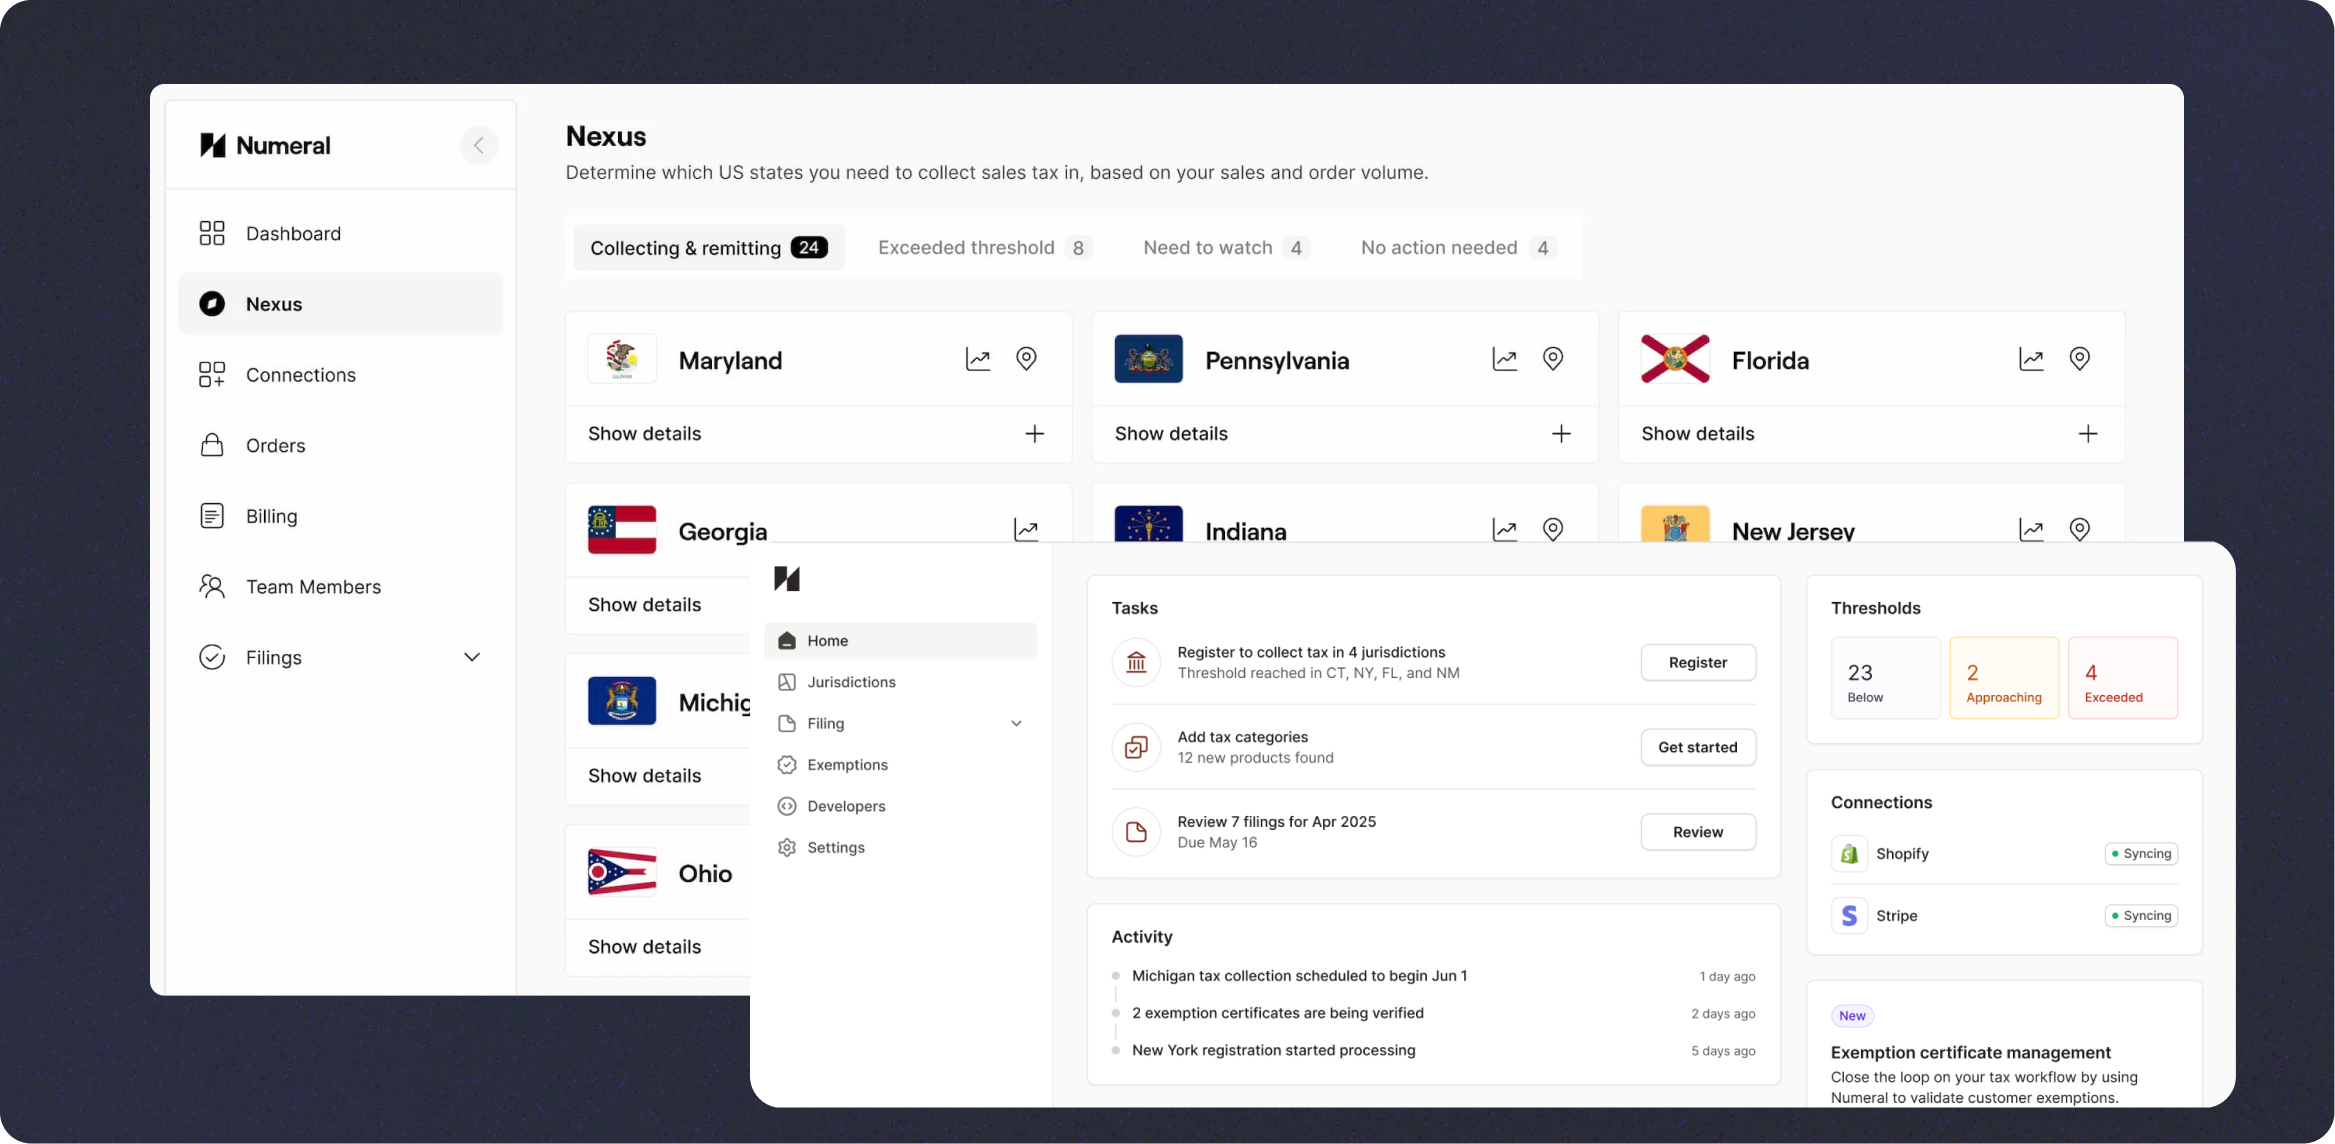Open Connections in the left sidebar

click(x=300, y=375)
